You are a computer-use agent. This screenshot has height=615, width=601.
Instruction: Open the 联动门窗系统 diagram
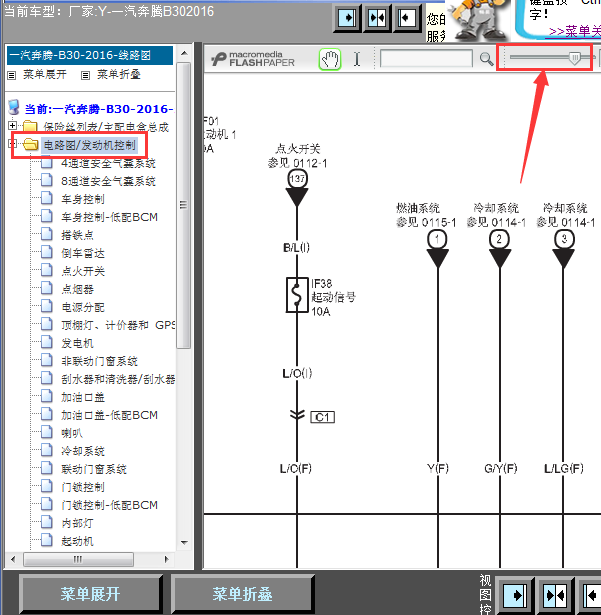click(x=94, y=469)
